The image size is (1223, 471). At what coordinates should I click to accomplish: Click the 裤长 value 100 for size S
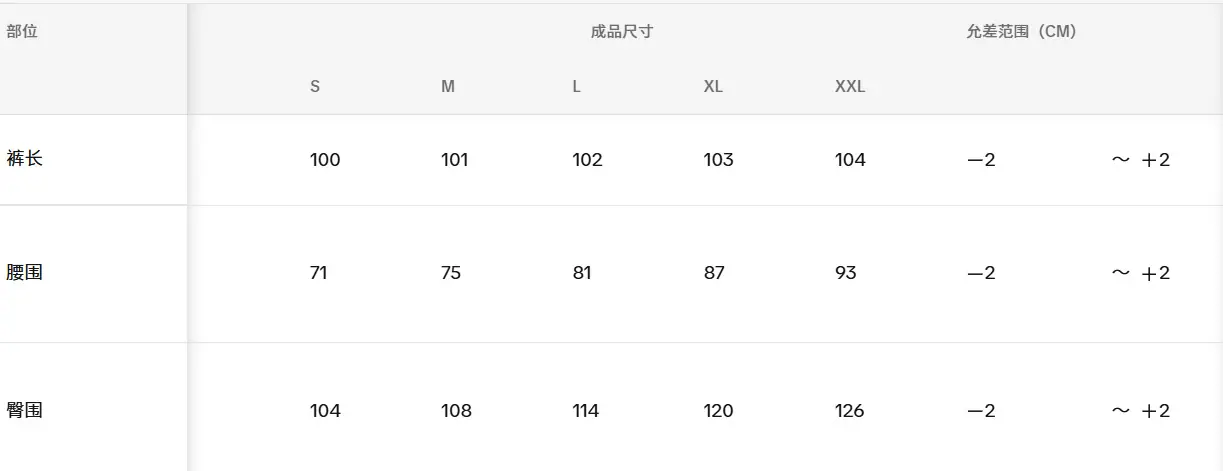(325, 160)
